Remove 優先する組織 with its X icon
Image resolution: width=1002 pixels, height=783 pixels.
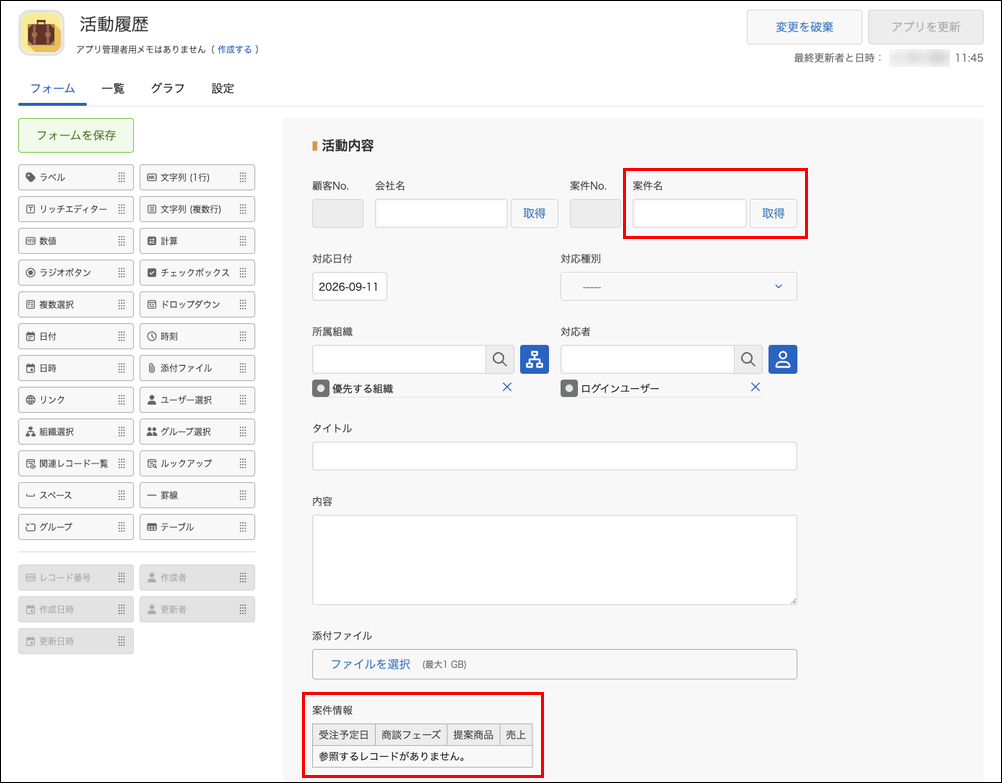tap(507, 387)
